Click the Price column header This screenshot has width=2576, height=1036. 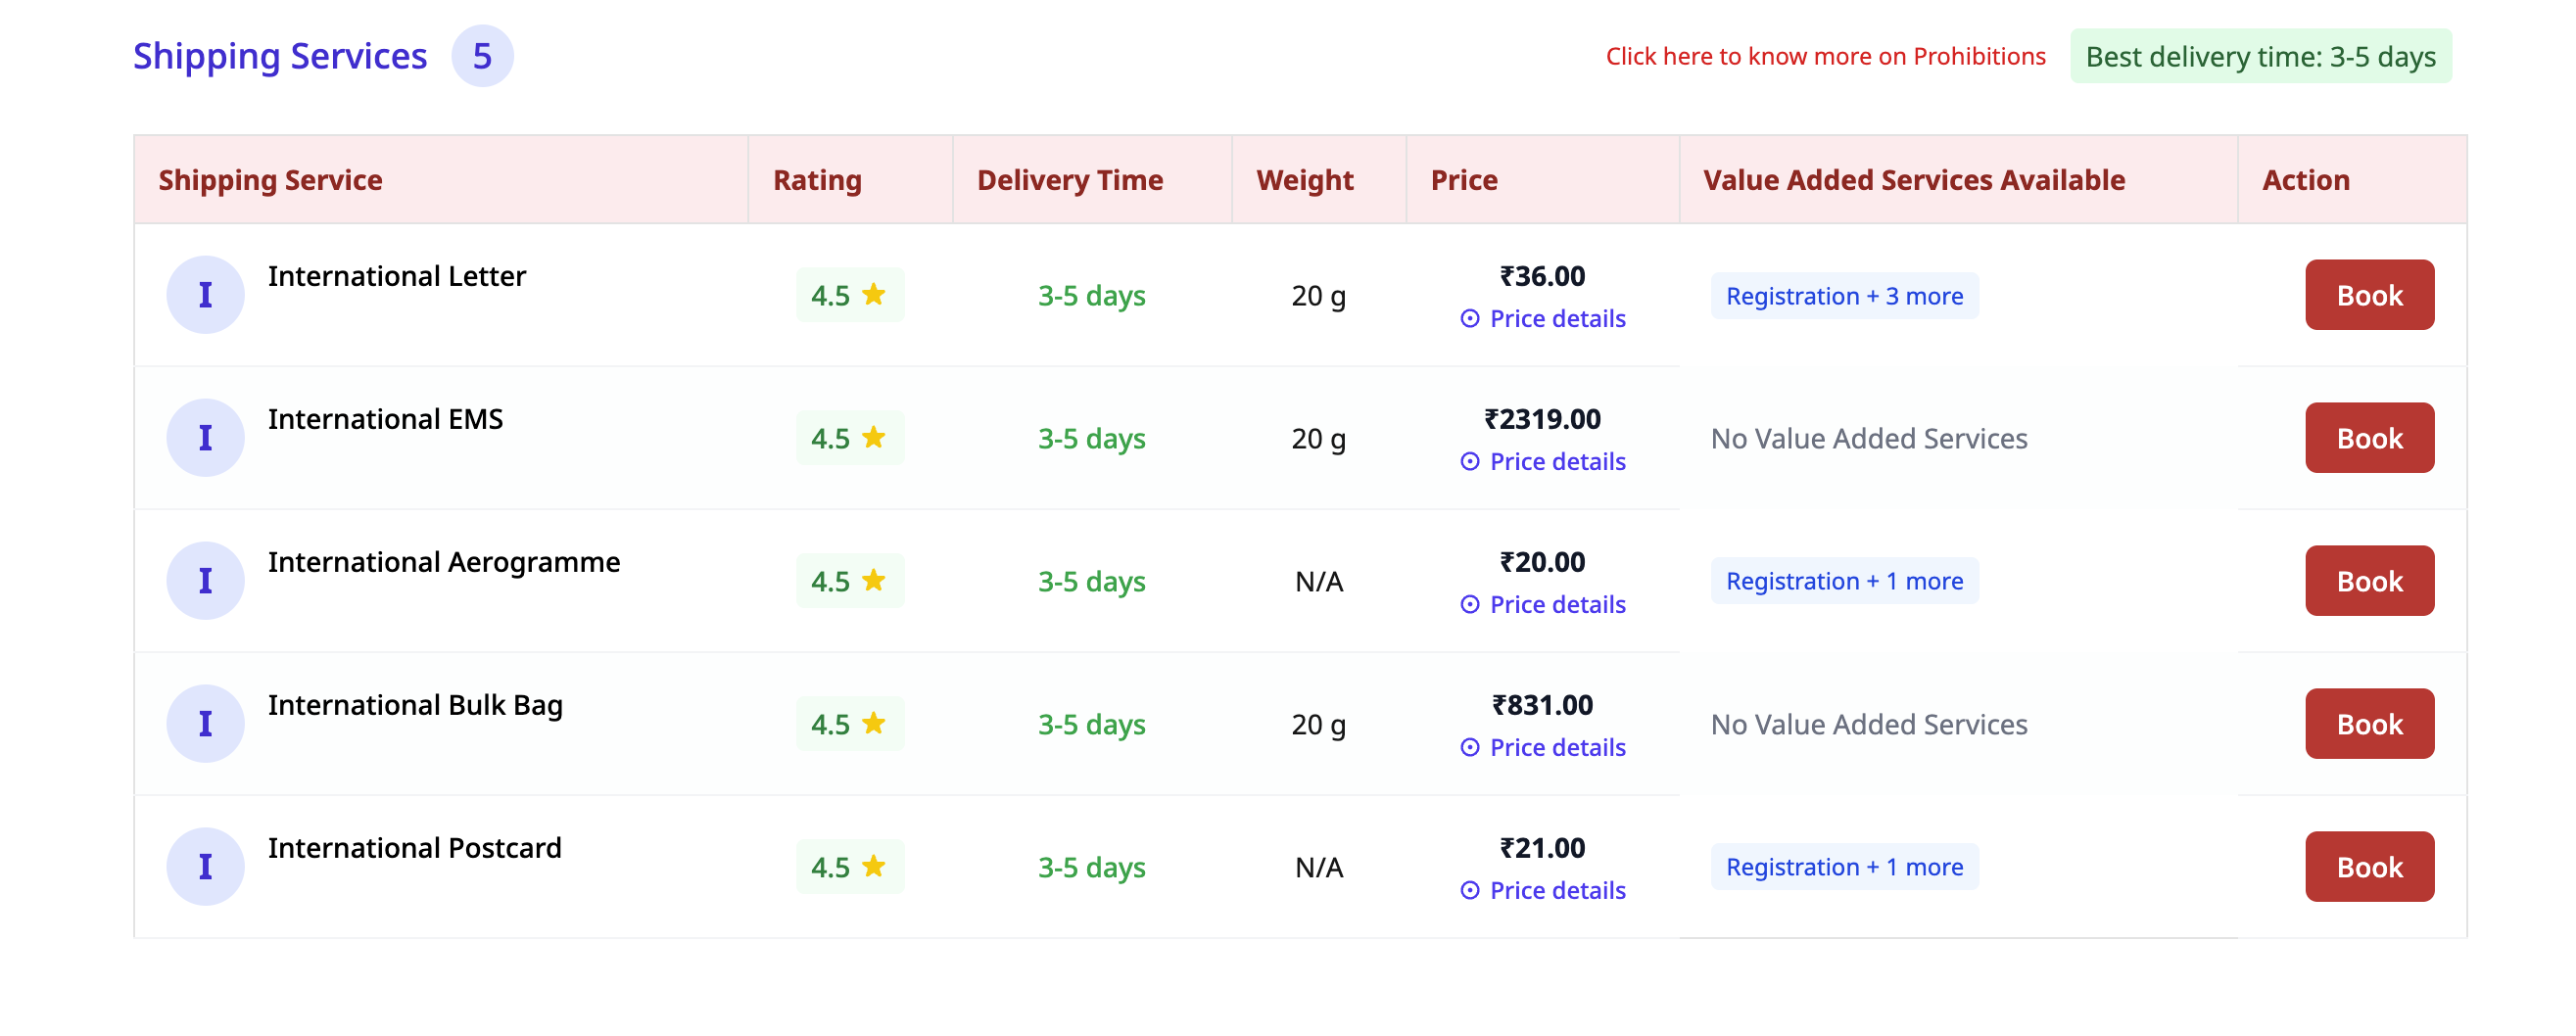coord(1464,180)
